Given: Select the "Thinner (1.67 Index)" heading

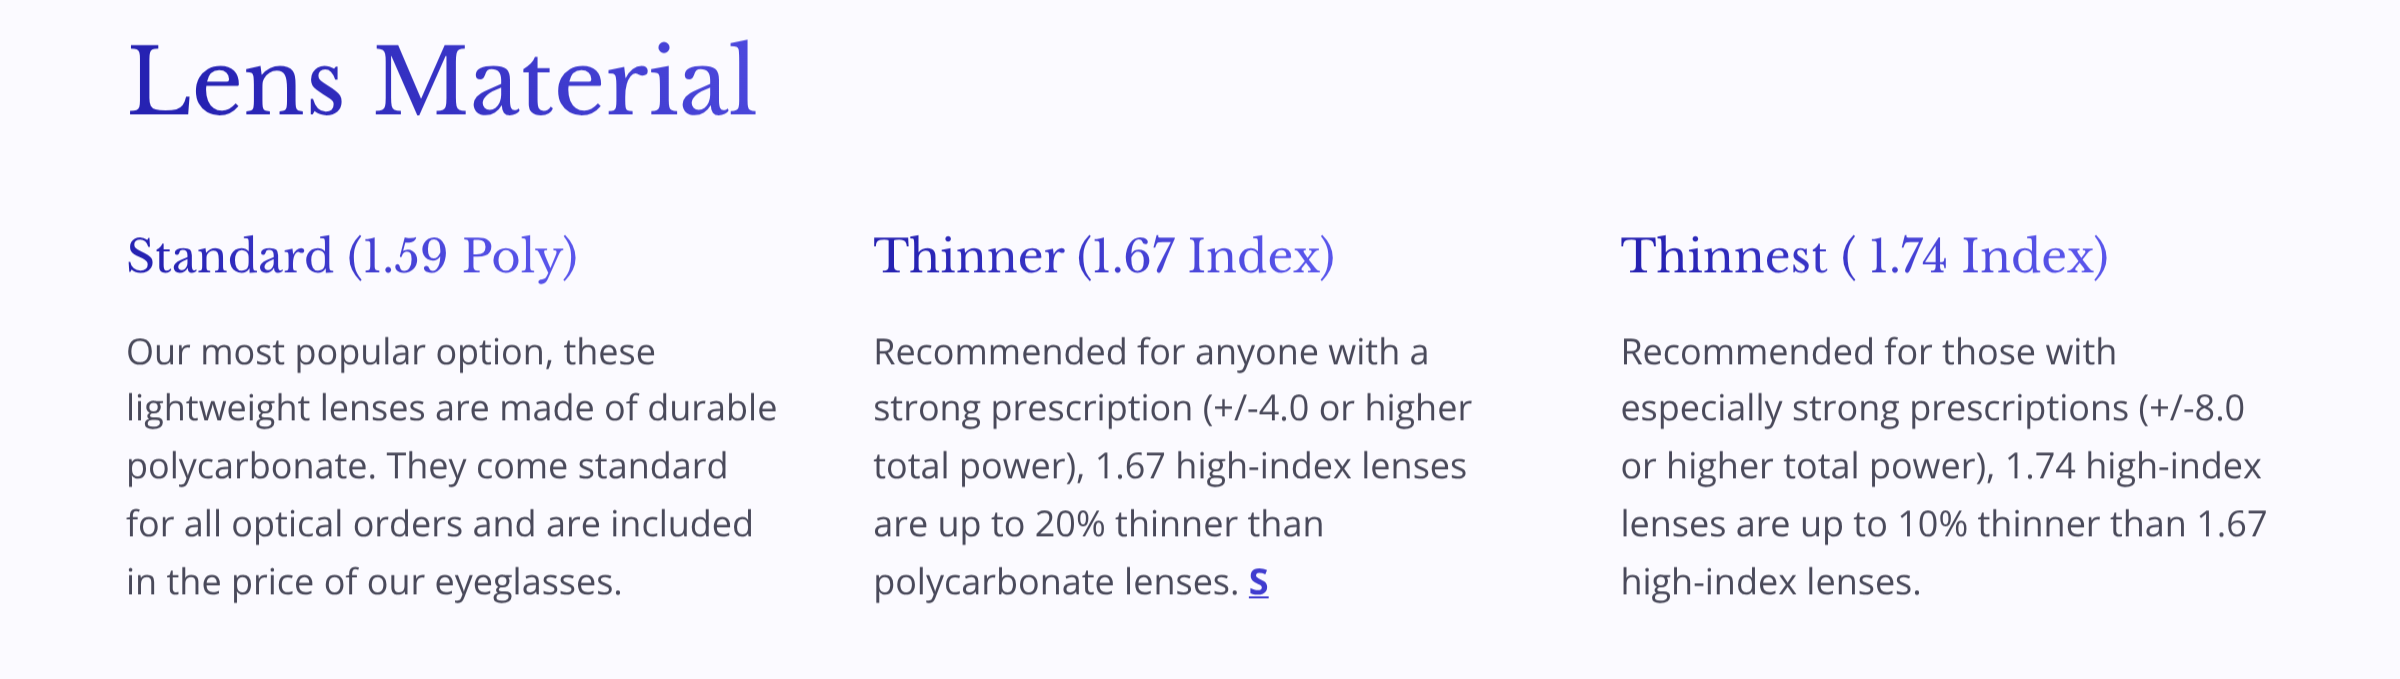Looking at the screenshot, I should [1103, 256].
